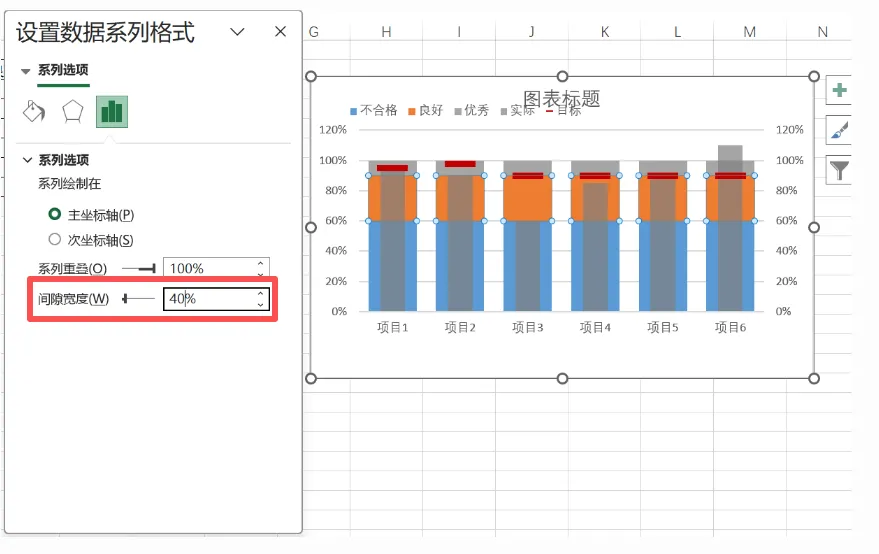Increase 间隙宽度 with the up arrow
Viewport: 879px width, 554px height.
(x=261, y=293)
